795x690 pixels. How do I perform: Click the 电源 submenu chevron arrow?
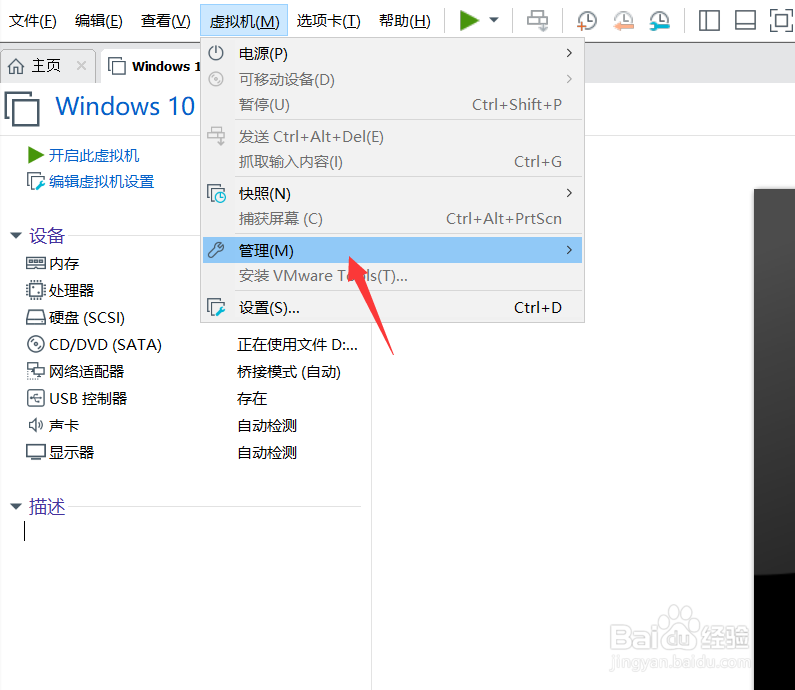[569, 53]
